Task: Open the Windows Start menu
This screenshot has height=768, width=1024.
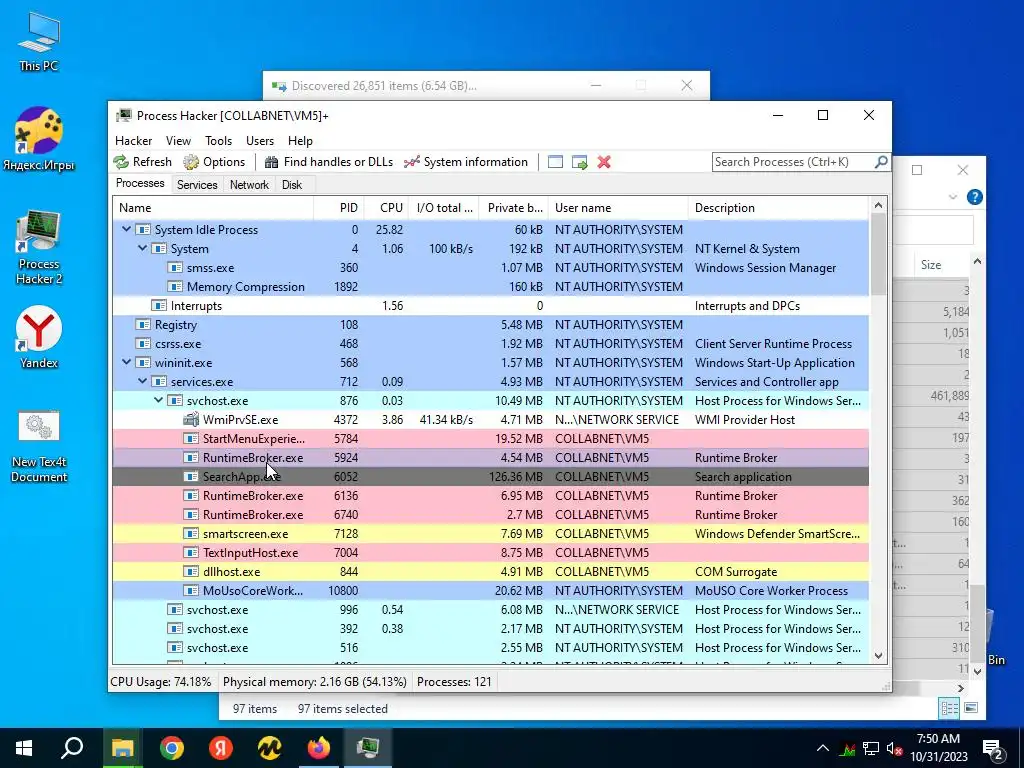Action: (x=24, y=748)
